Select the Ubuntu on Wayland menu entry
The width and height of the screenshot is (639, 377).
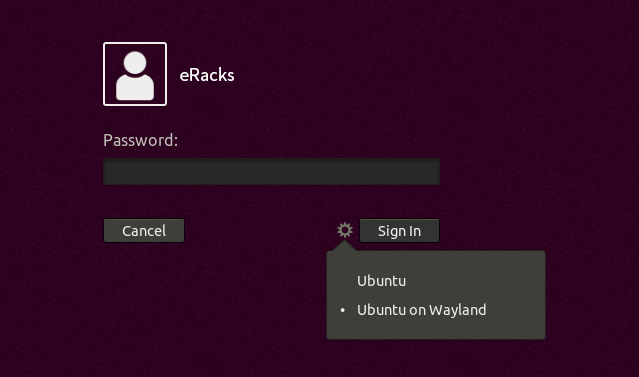click(421, 310)
